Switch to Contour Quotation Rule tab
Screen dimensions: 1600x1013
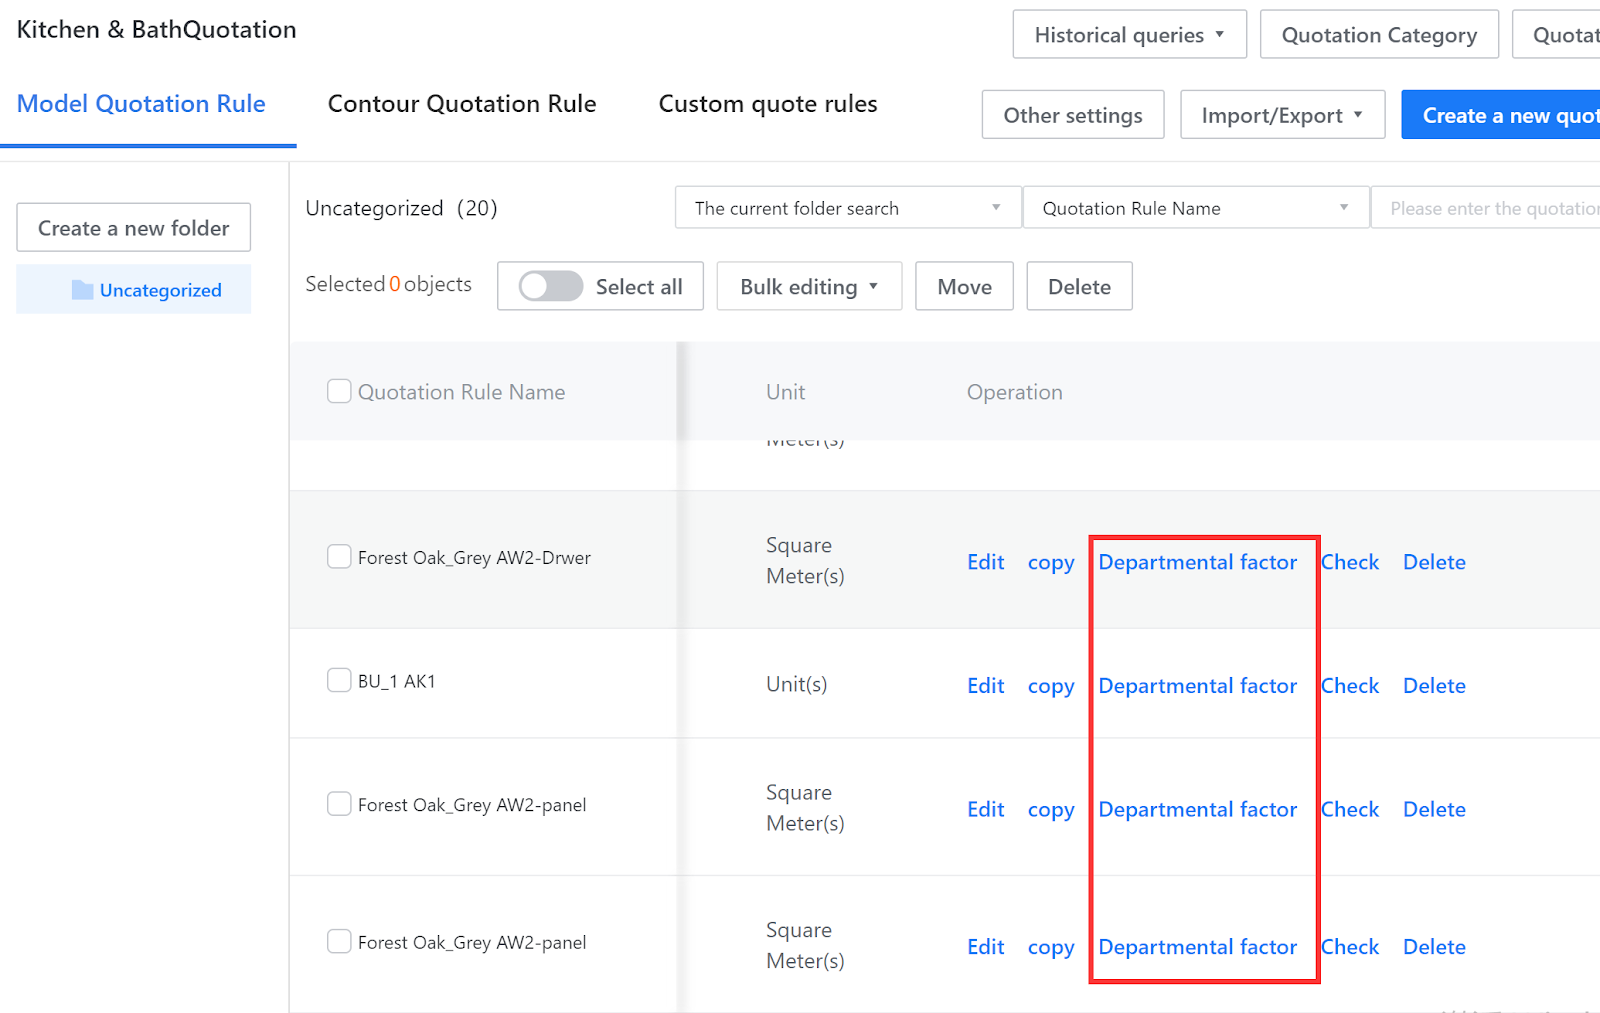(x=462, y=104)
